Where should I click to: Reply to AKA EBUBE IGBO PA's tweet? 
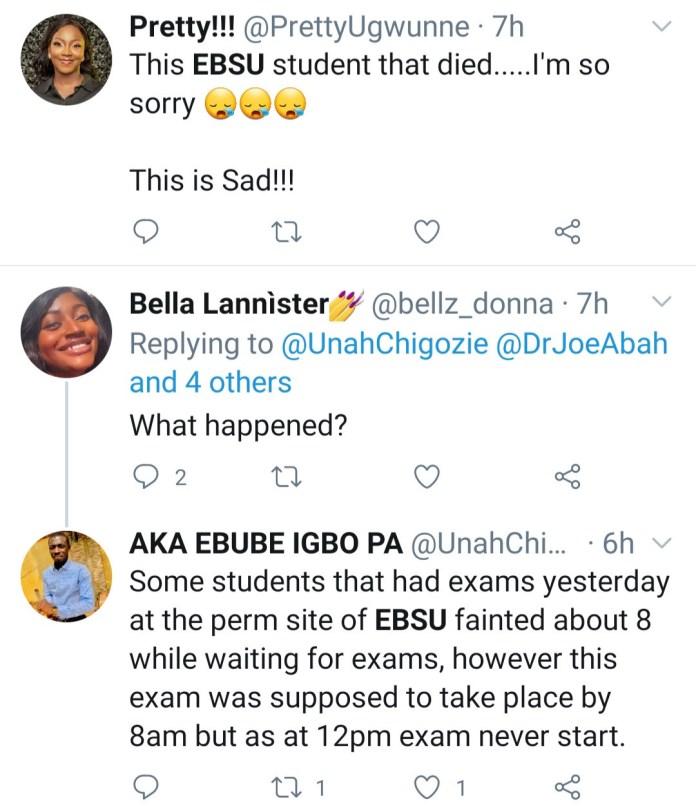click(147, 785)
